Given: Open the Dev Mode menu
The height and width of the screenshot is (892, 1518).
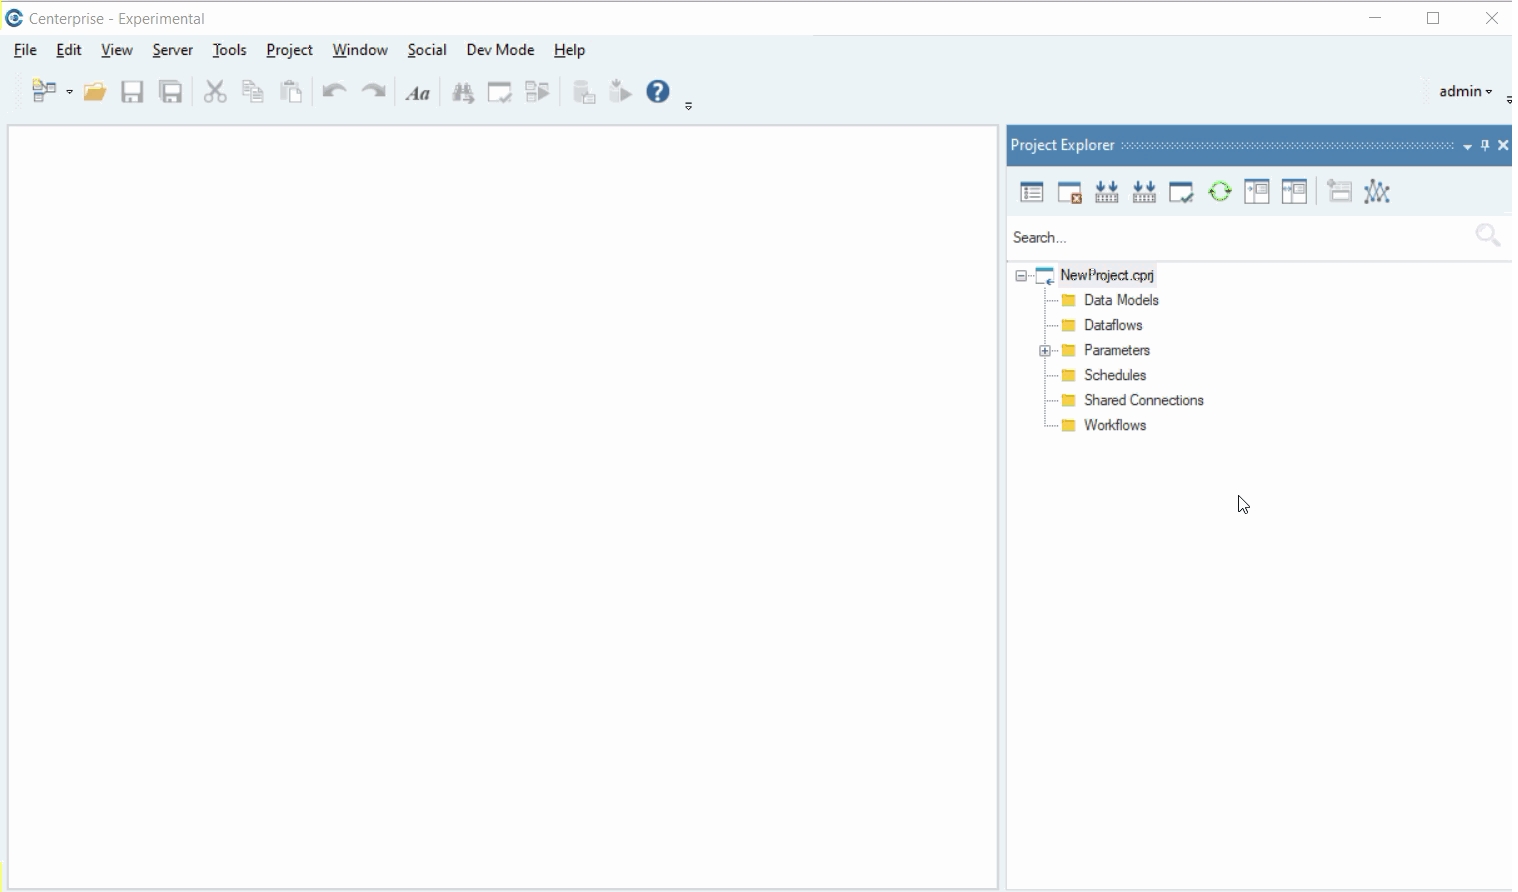Looking at the screenshot, I should coord(500,50).
